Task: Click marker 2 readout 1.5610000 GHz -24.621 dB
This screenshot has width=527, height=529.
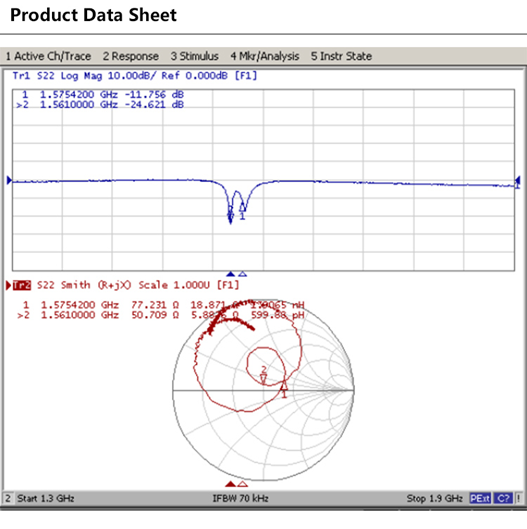Action: point(100,105)
